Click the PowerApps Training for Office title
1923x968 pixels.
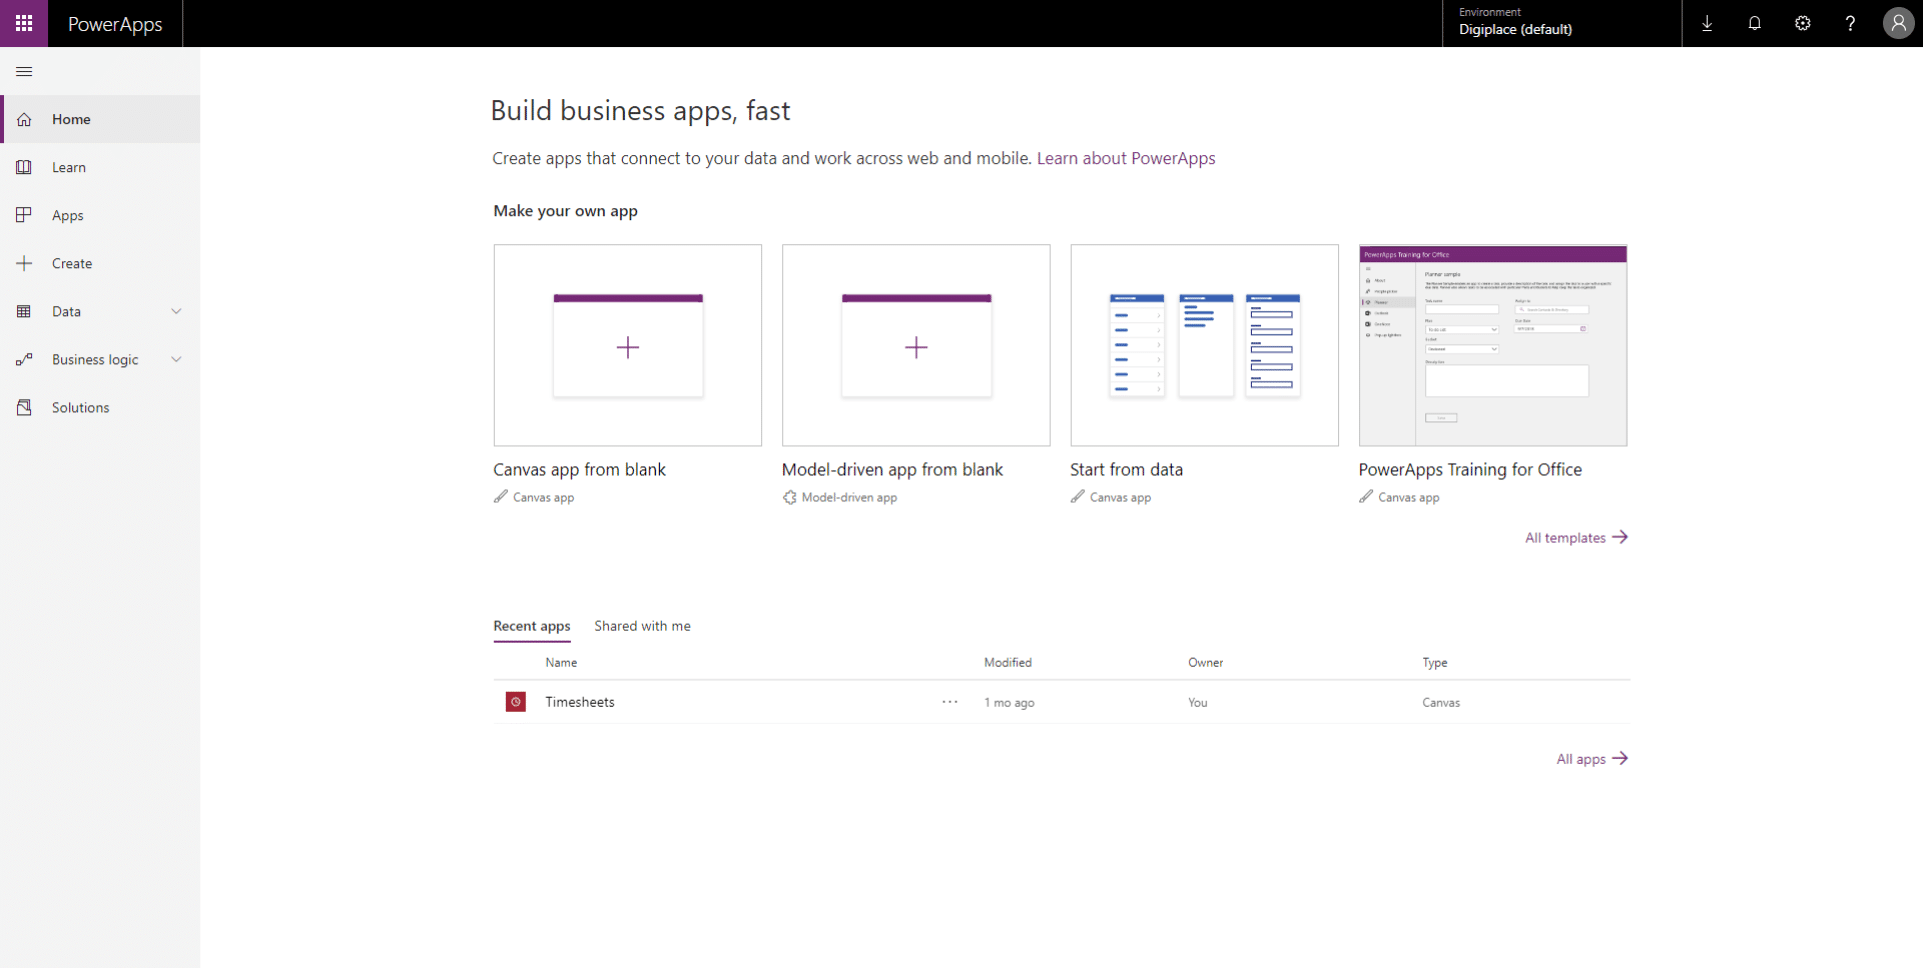click(x=1470, y=469)
